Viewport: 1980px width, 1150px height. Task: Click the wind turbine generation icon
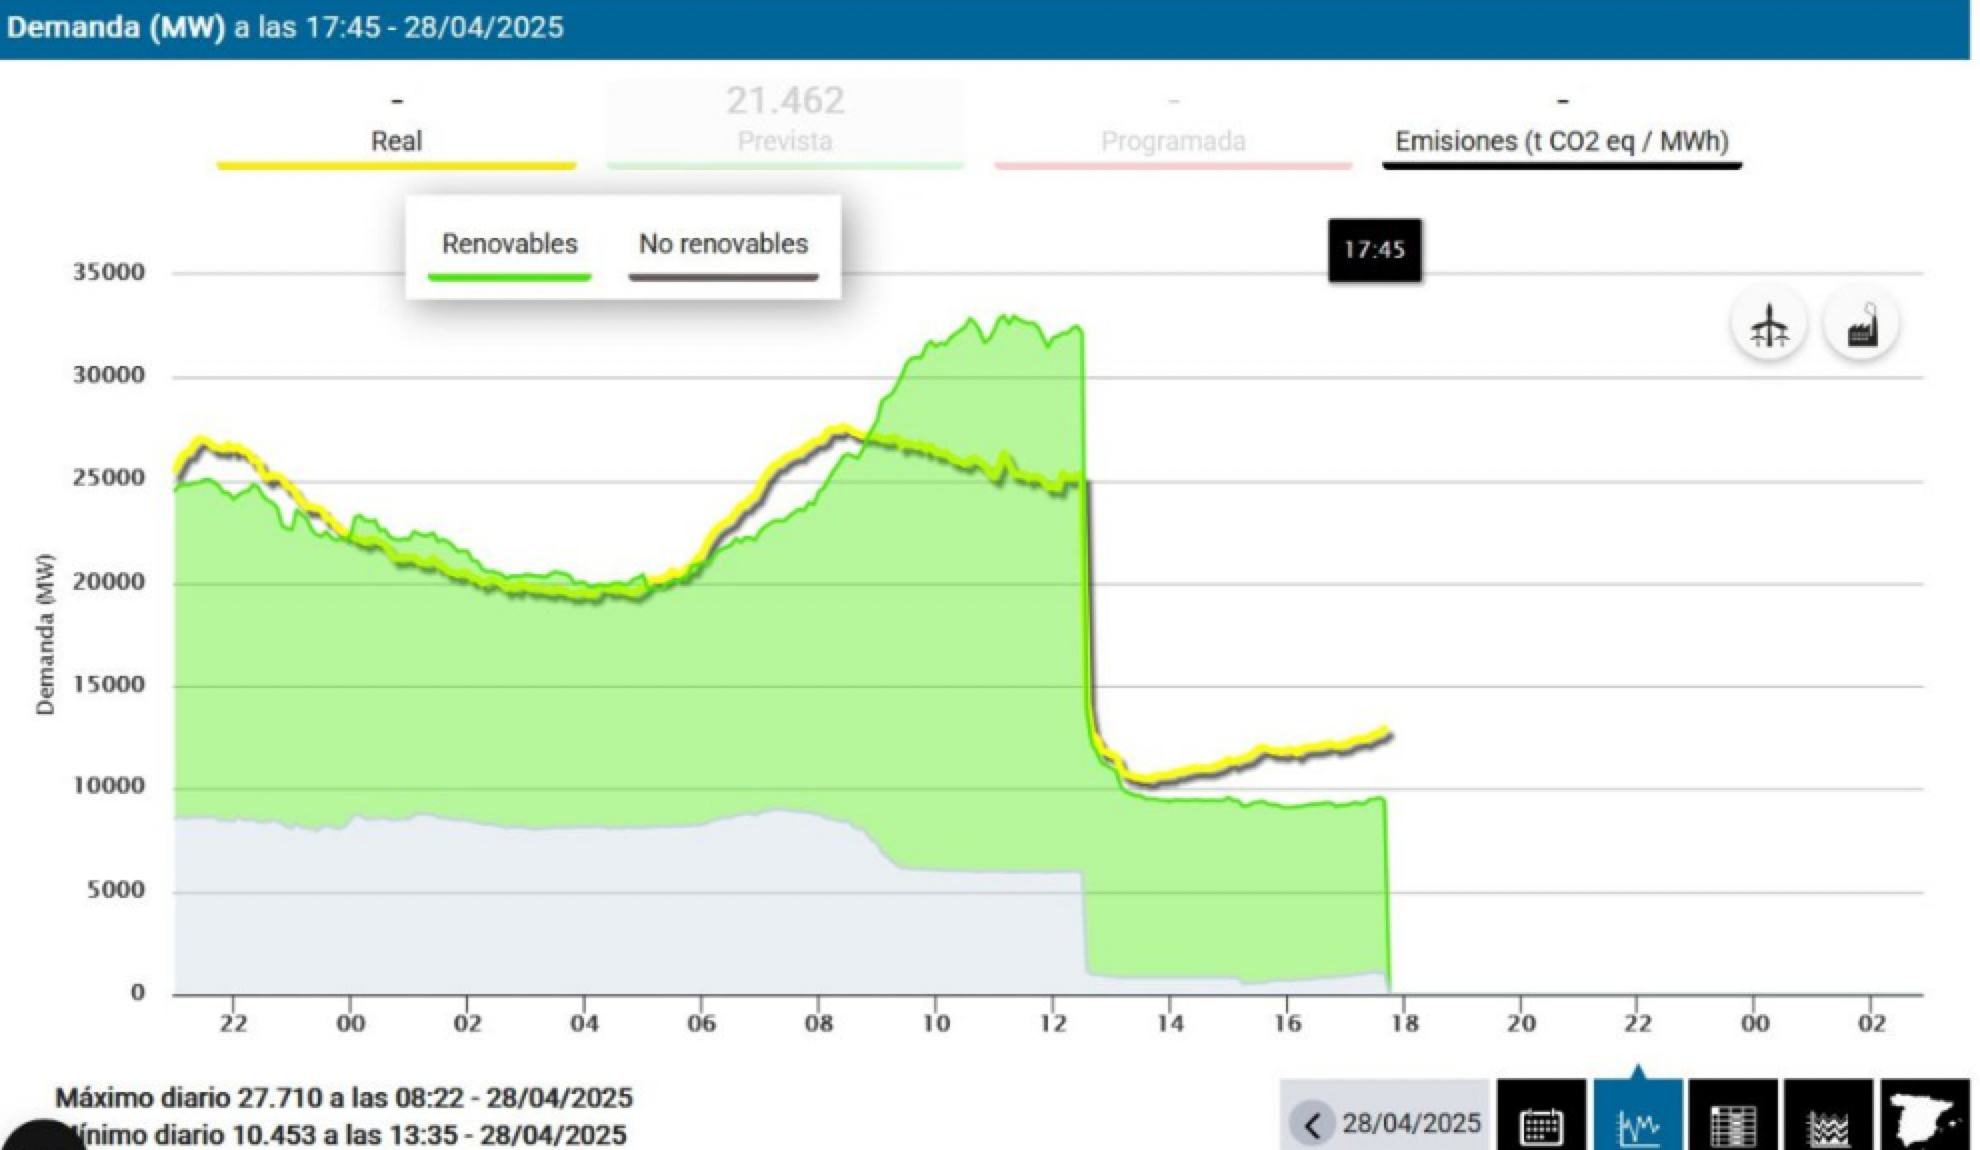pos(1769,325)
